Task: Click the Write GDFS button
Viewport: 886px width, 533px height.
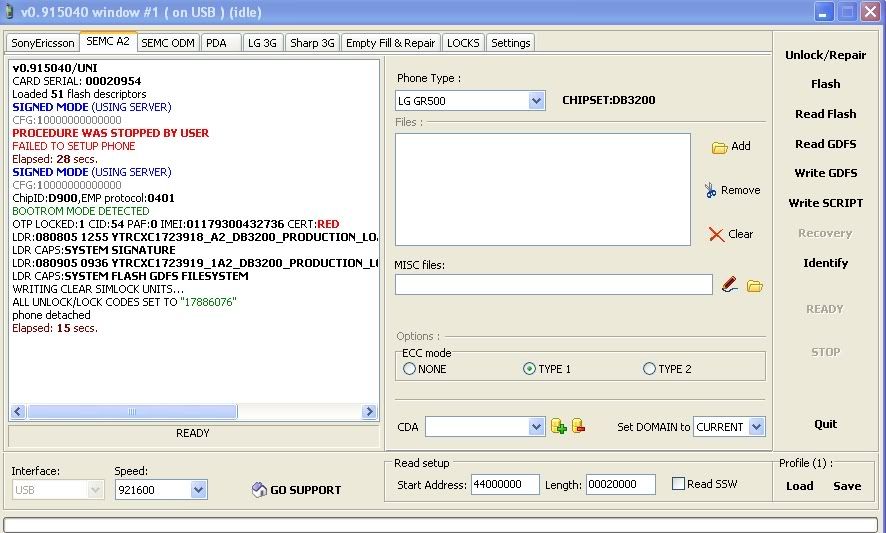Action: click(x=826, y=174)
